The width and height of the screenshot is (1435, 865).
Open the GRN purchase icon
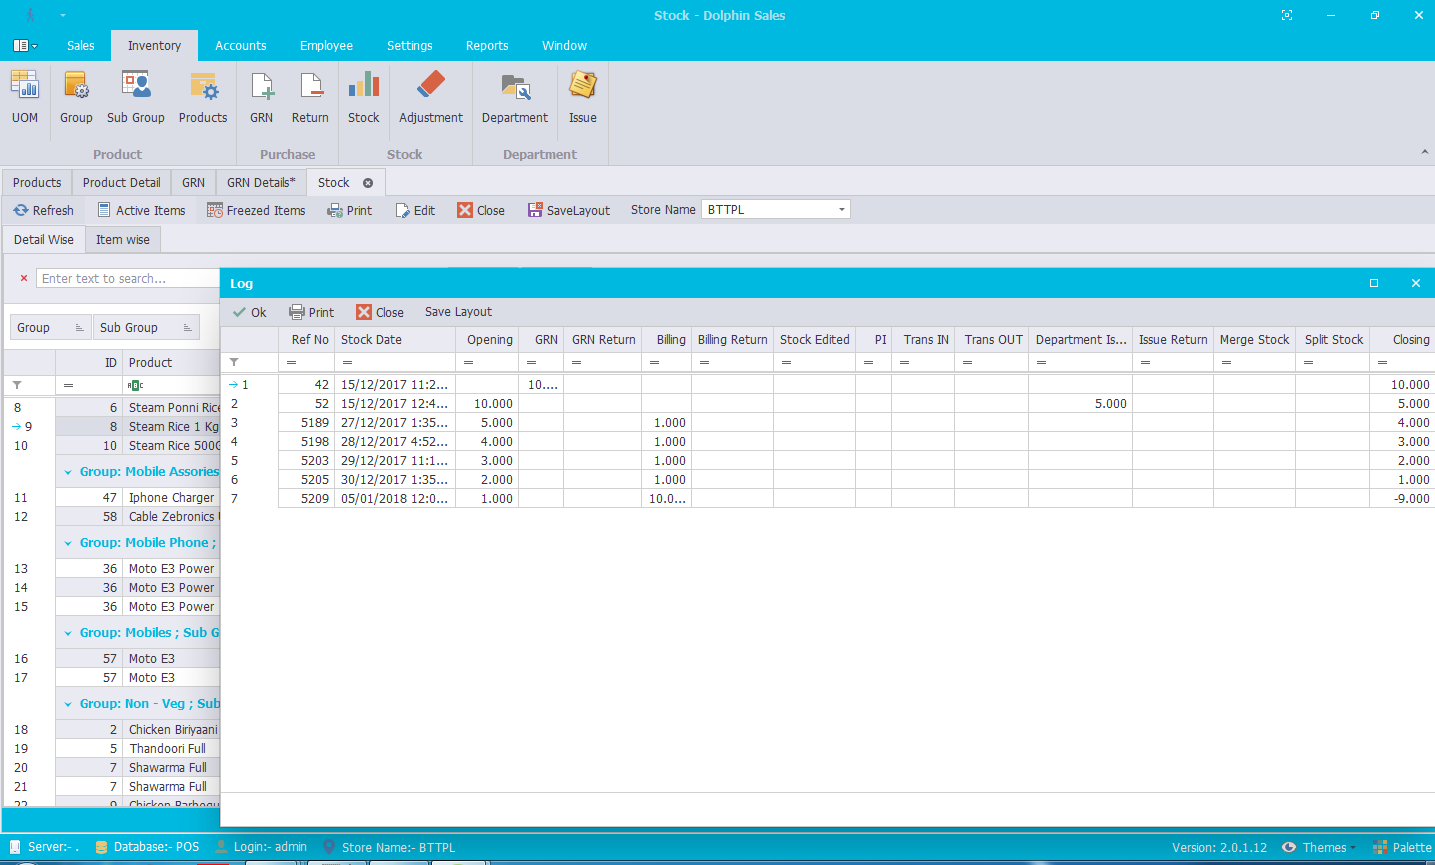pos(261,98)
